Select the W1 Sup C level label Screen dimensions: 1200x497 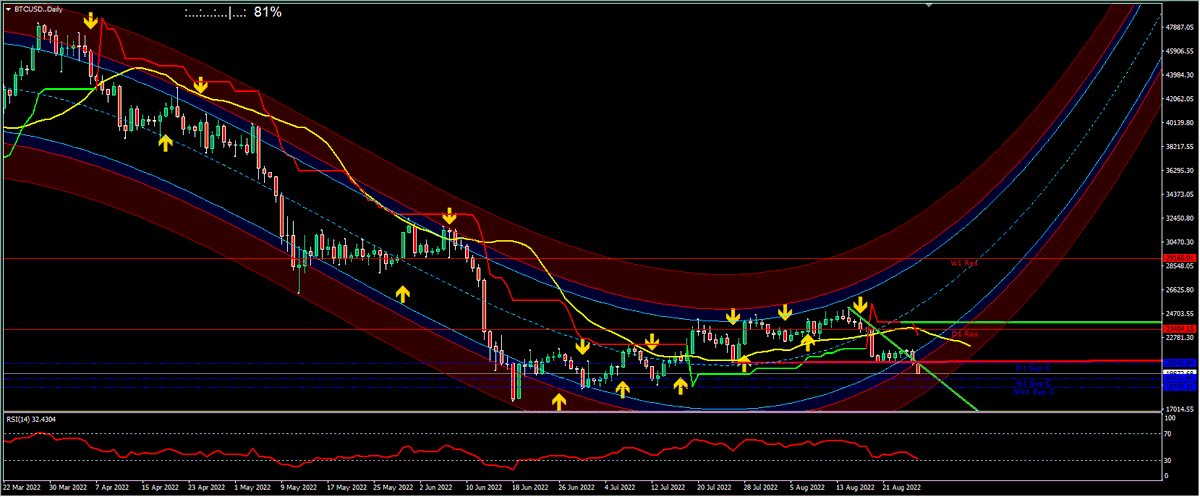coord(1034,383)
